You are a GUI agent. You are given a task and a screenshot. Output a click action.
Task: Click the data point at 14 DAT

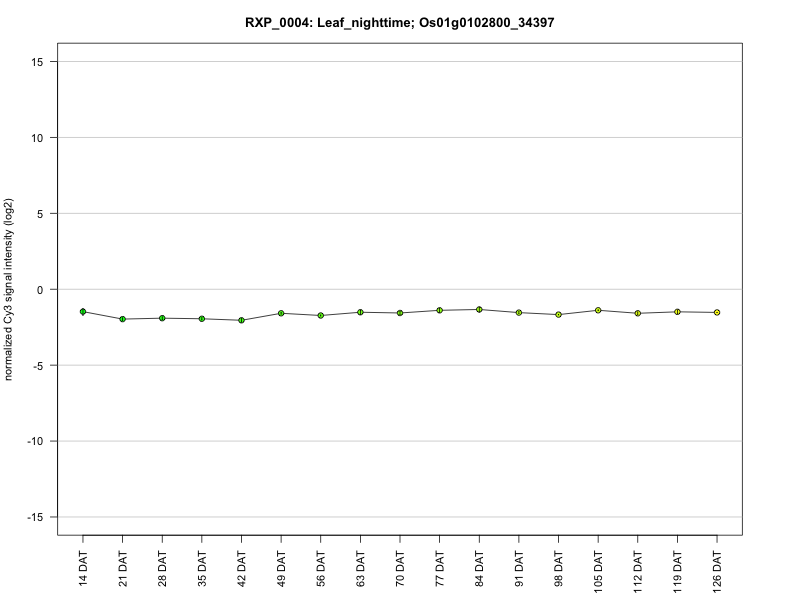pos(83,311)
